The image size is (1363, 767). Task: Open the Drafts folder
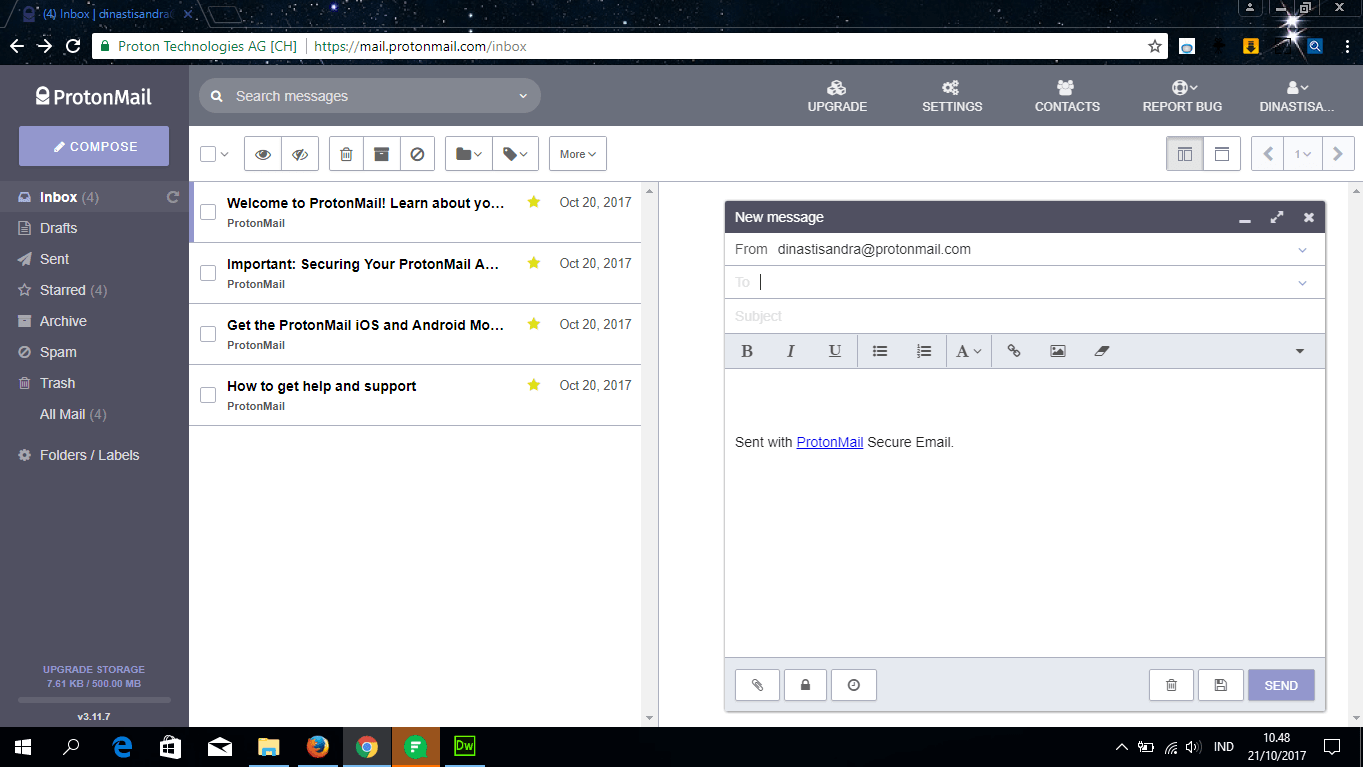point(58,228)
